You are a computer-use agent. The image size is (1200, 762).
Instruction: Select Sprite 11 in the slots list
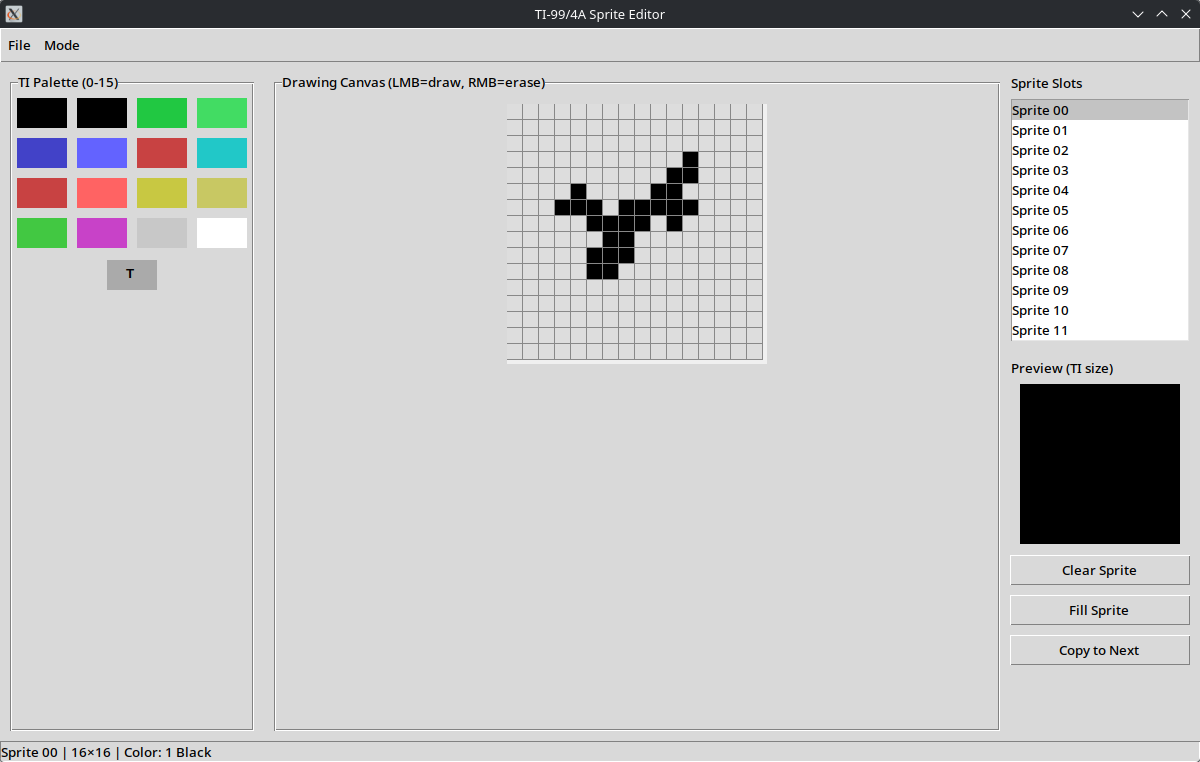click(x=1099, y=330)
